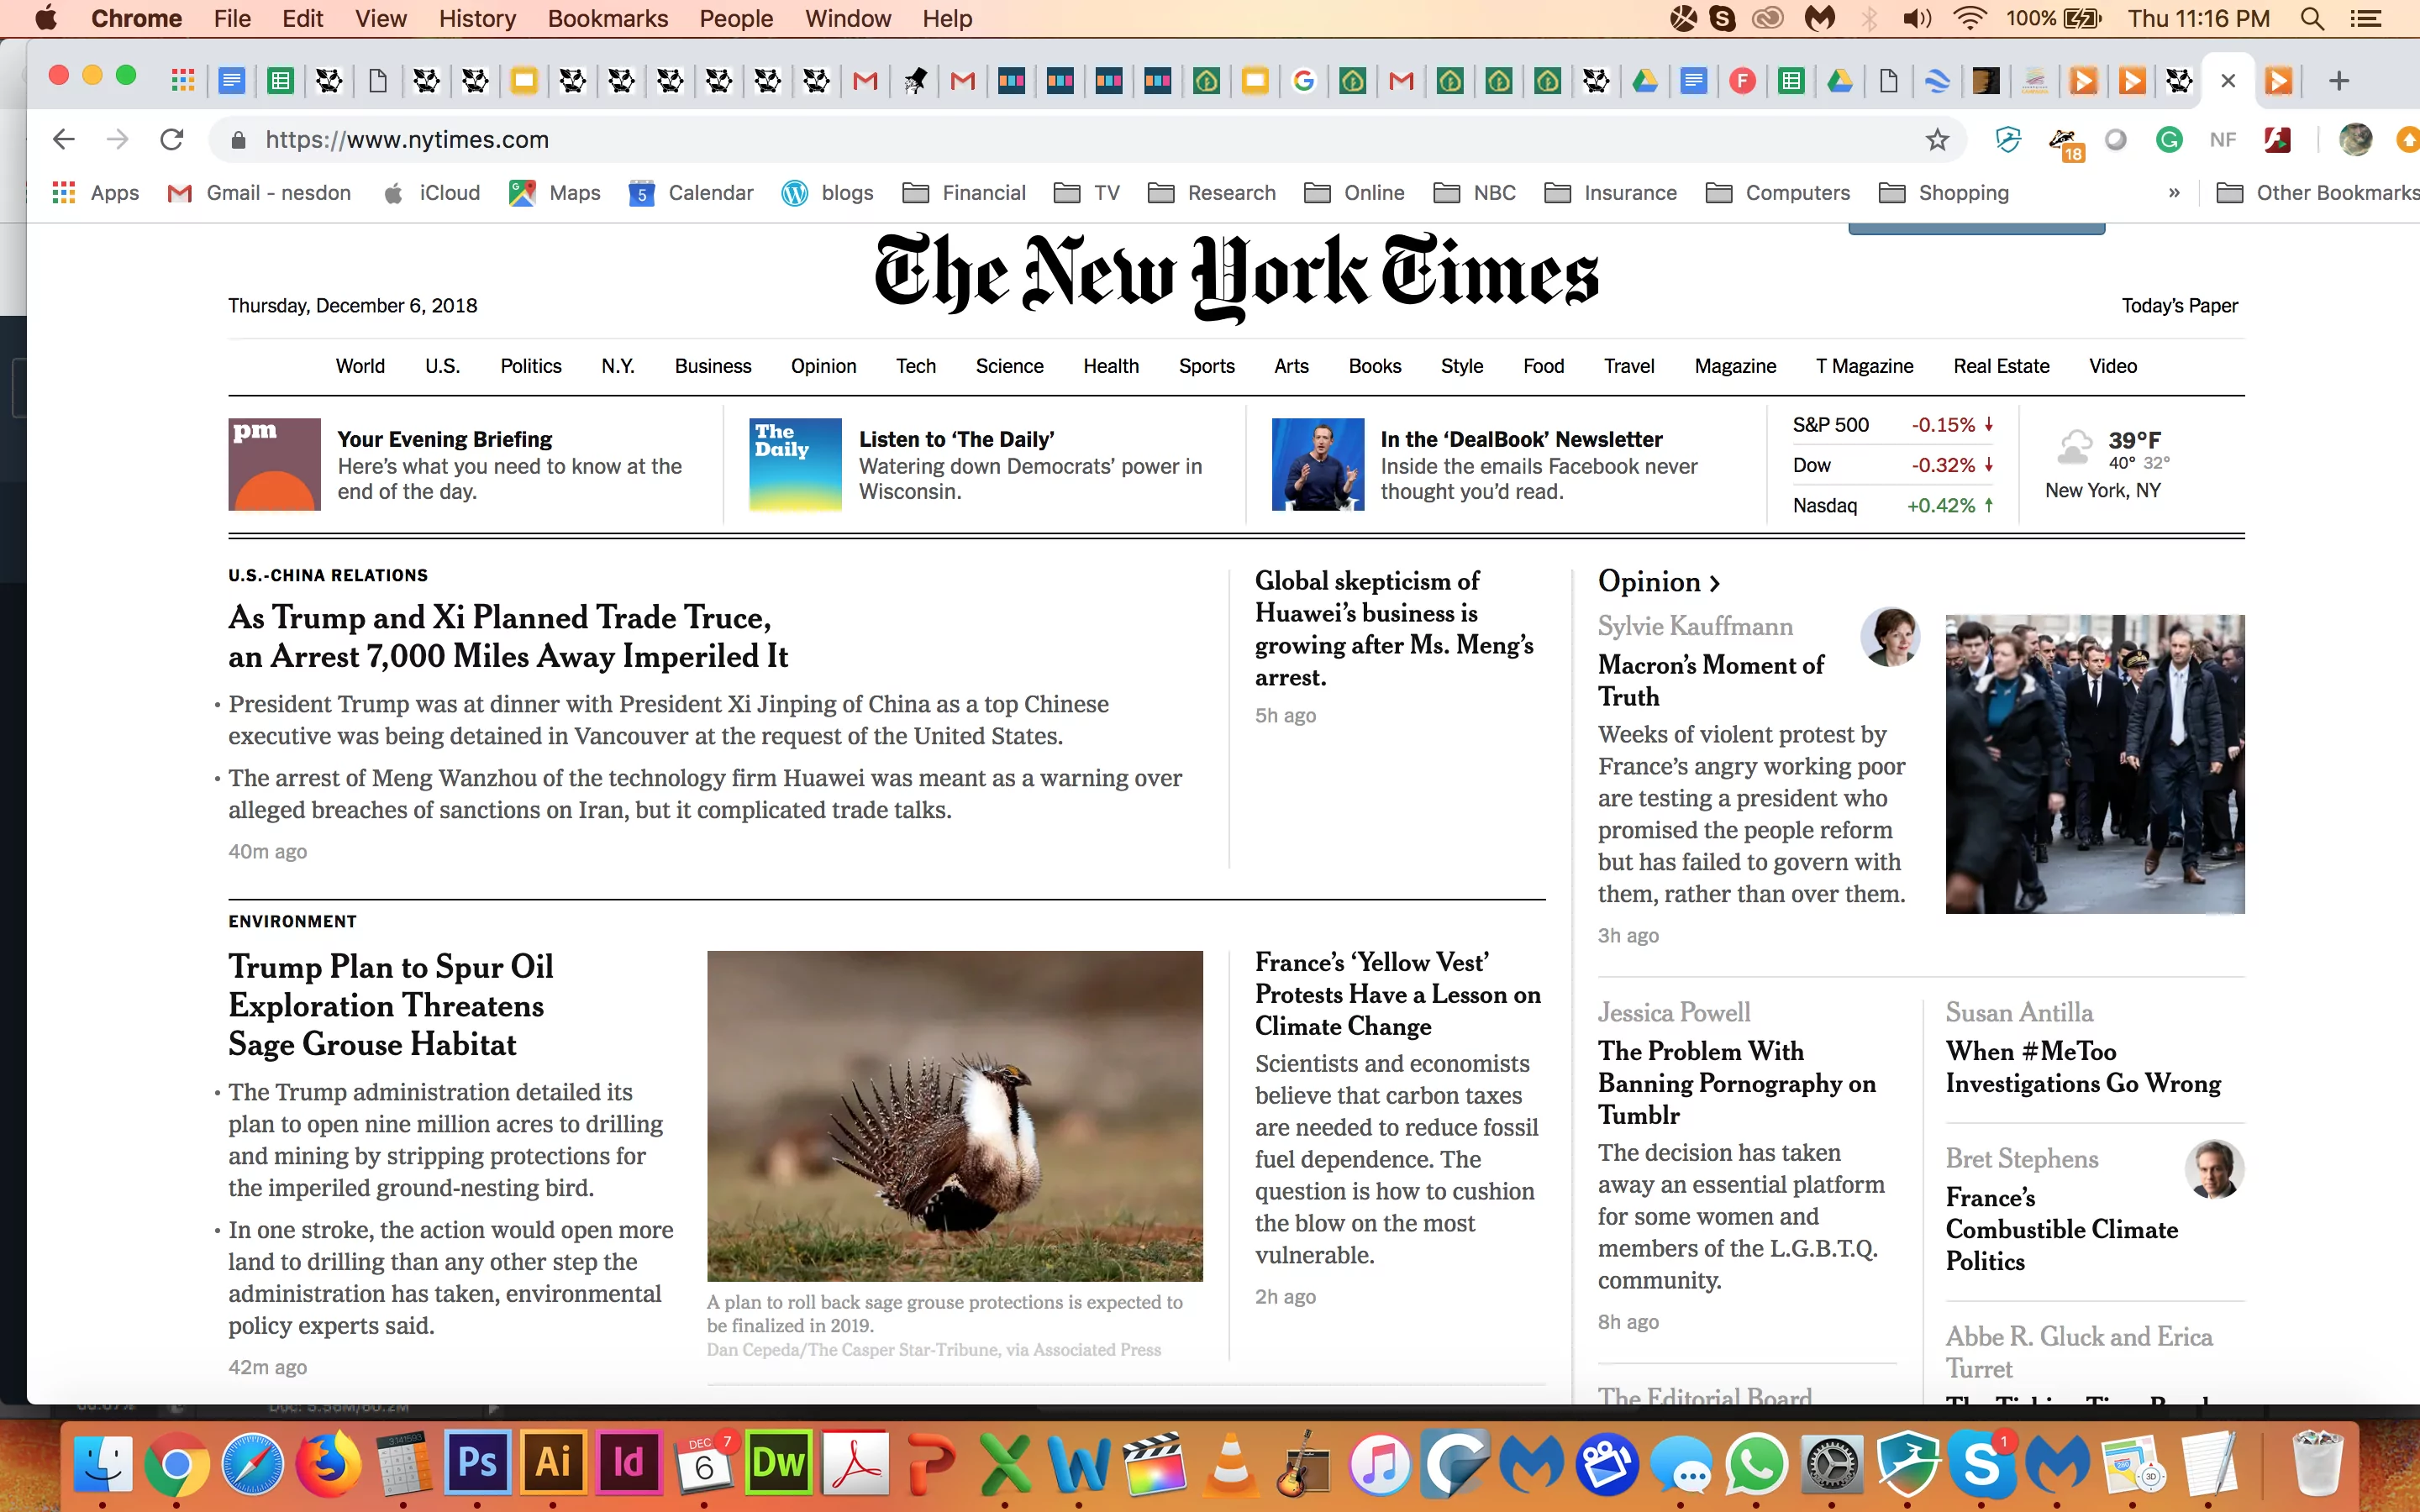Image resolution: width=2420 pixels, height=1512 pixels.
Task: Open the Calendar bookmark
Action: (x=691, y=193)
